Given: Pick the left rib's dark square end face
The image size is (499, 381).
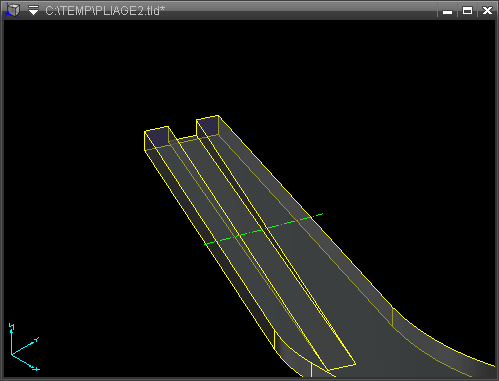Looking at the screenshot, I should [158, 137].
